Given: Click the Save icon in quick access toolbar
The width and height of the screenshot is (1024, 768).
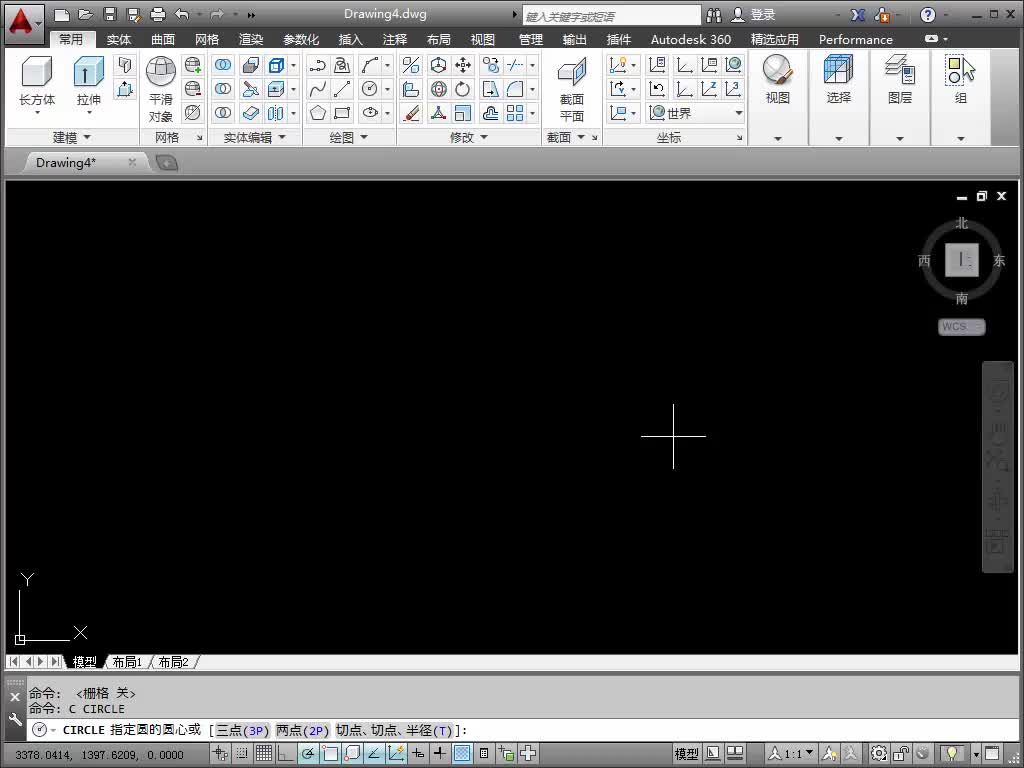Looking at the screenshot, I should [x=110, y=14].
